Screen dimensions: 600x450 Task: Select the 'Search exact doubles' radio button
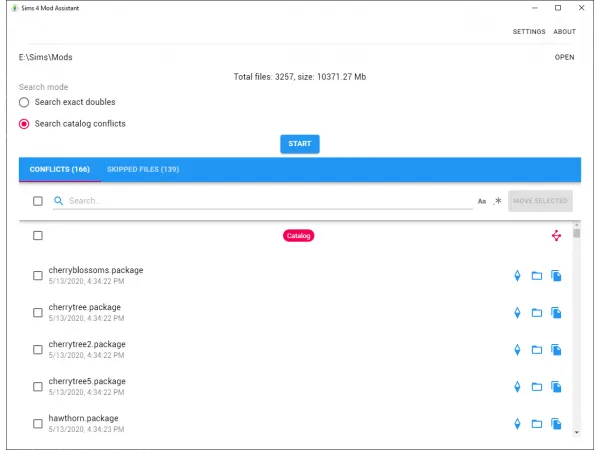[25, 102]
